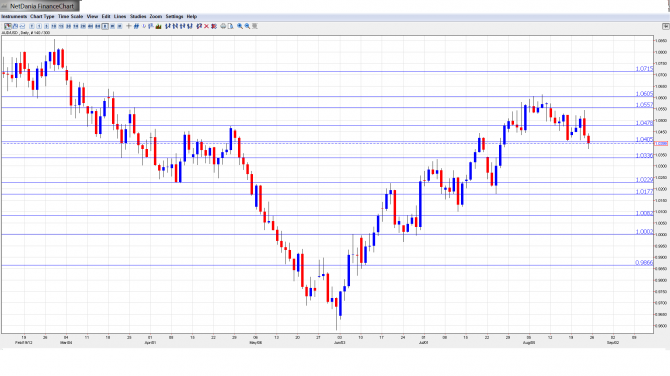The height and width of the screenshot is (376, 670).
Task: Click the 1.0002 price level label
Action: [x=644, y=232]
